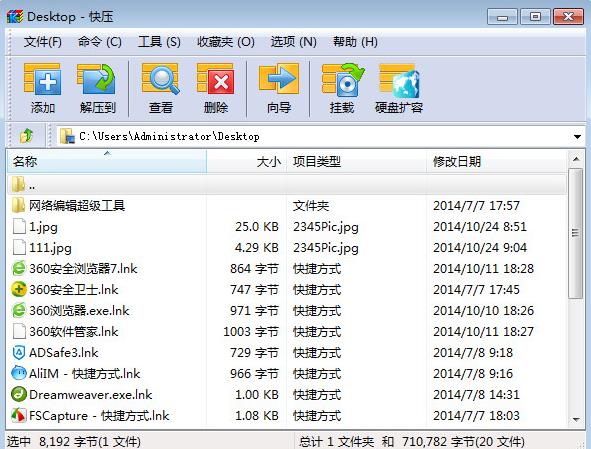The height and width of the screenshot is (449, 591).
Task: Click the 111.jpg file icon
Action: pyautogui.click(x=19, y=248)
